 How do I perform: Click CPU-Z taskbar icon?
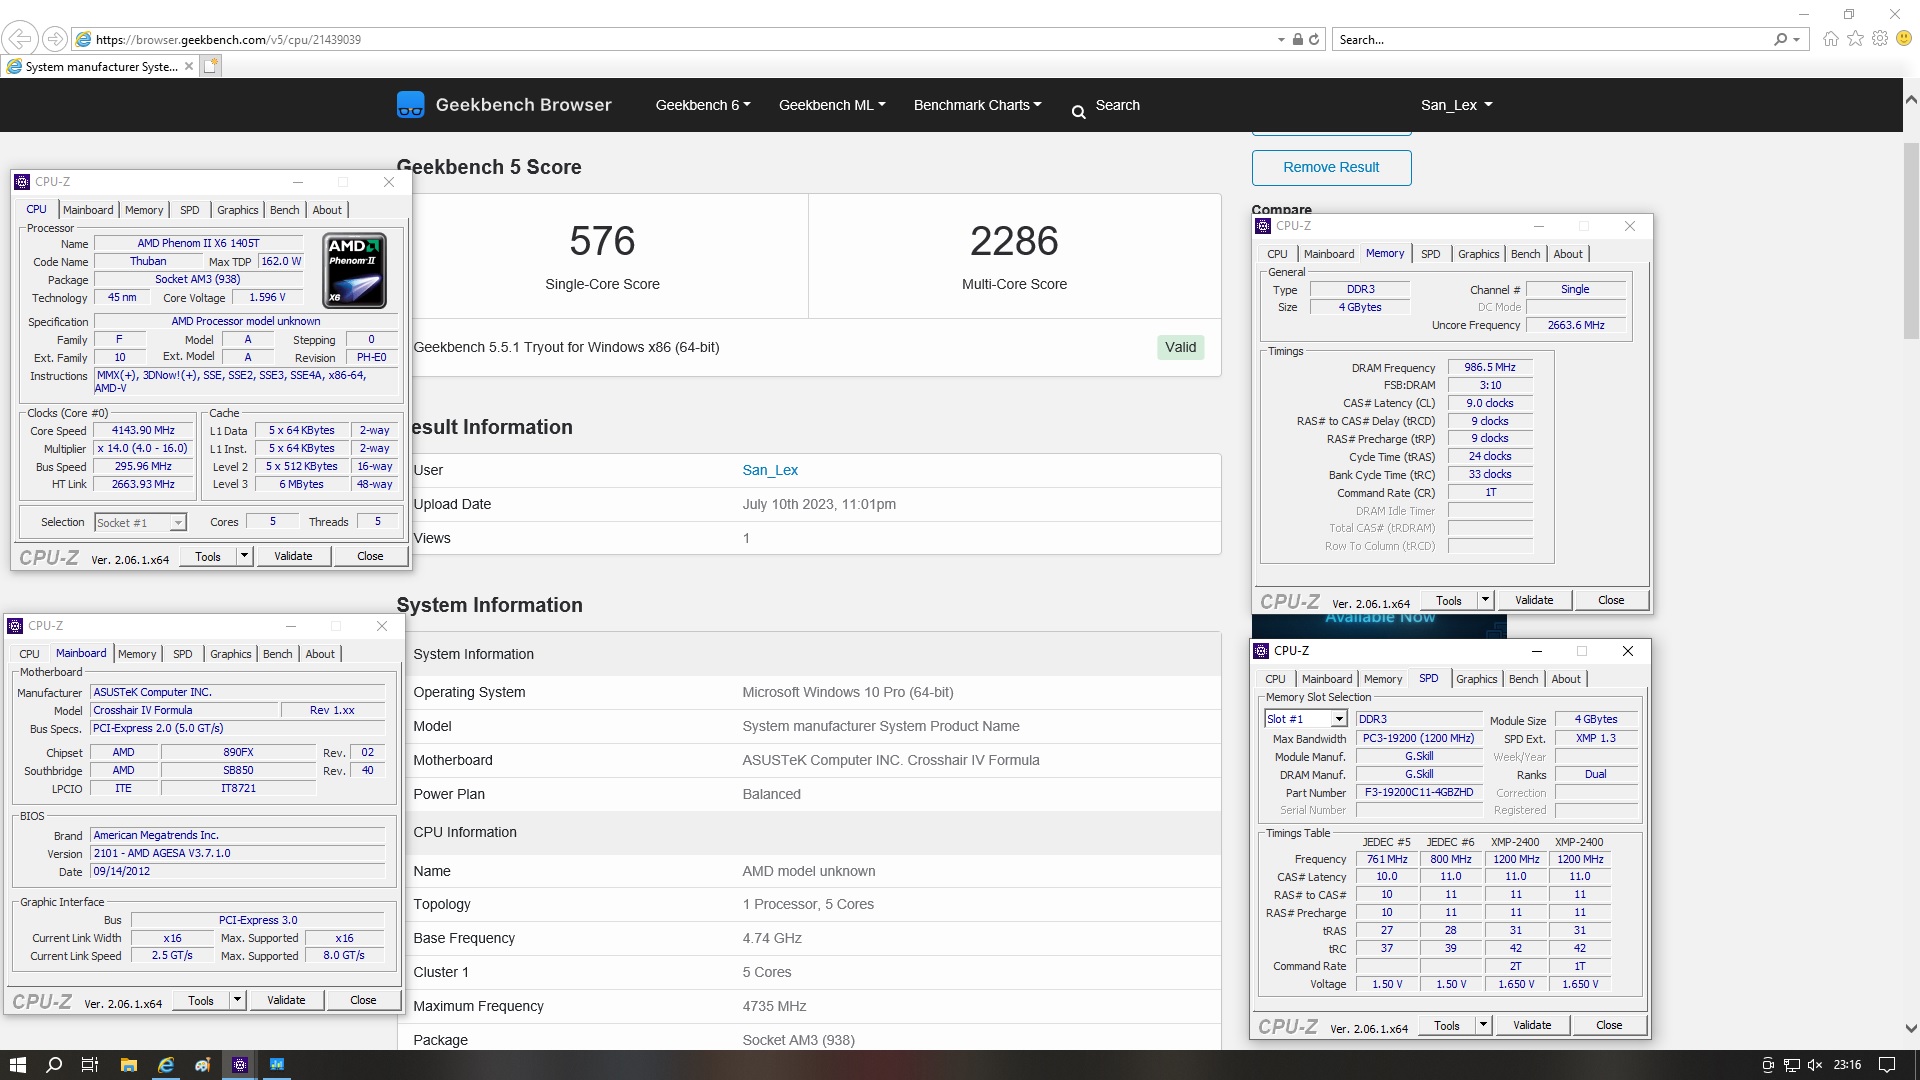pos(240,1065)
